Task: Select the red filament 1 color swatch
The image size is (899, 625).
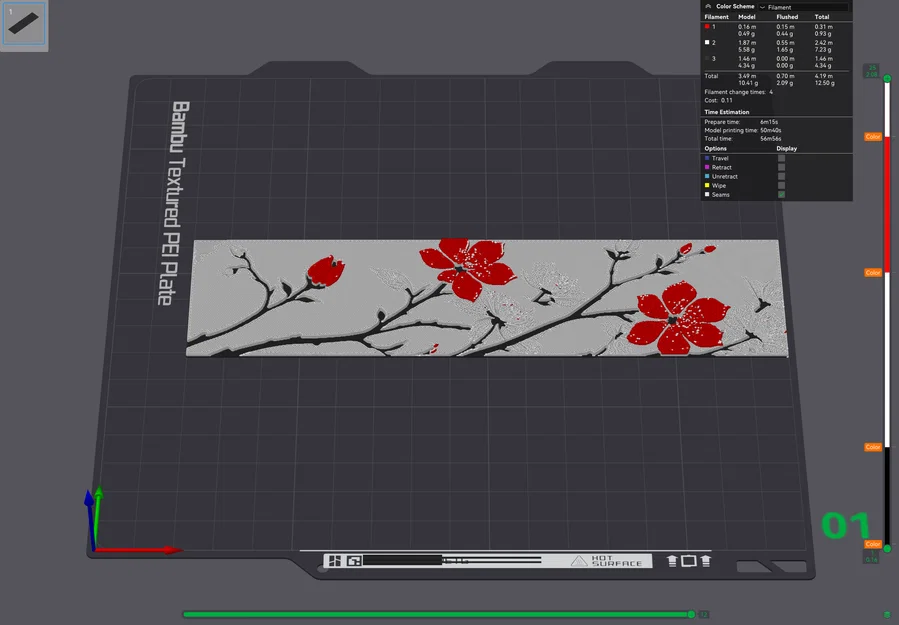Action: pyautogui.click(x=706, y=24)
